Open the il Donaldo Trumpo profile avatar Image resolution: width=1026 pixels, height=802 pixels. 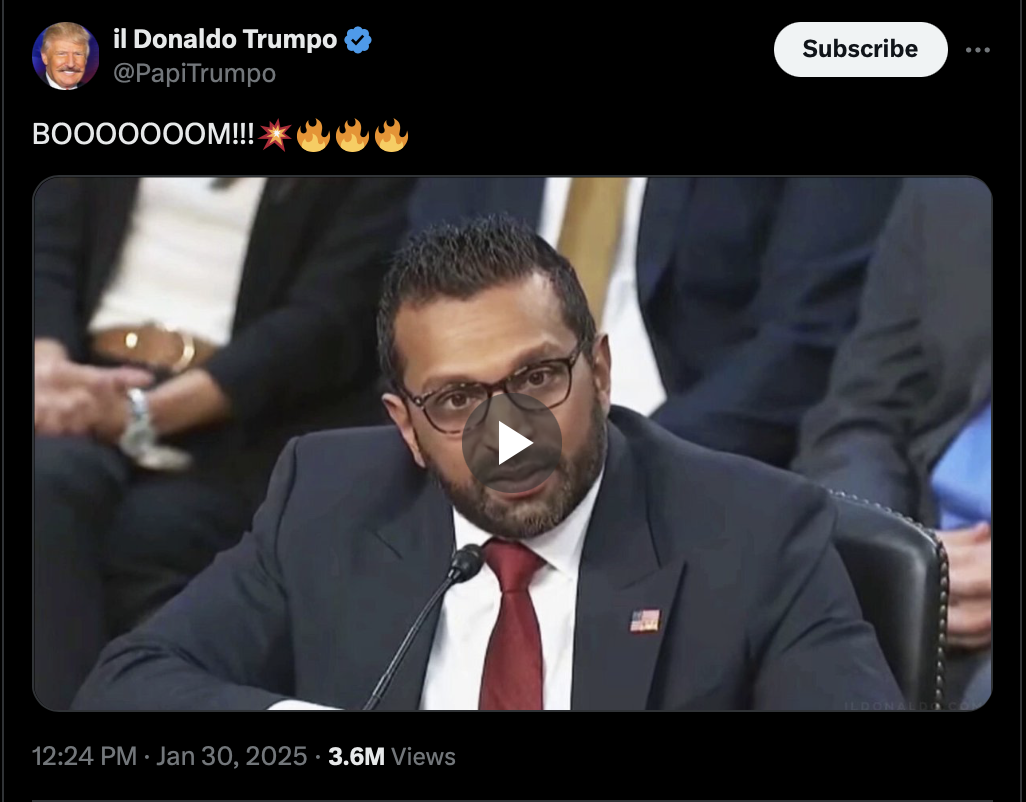pyautogui.click(x=65, y=56)
